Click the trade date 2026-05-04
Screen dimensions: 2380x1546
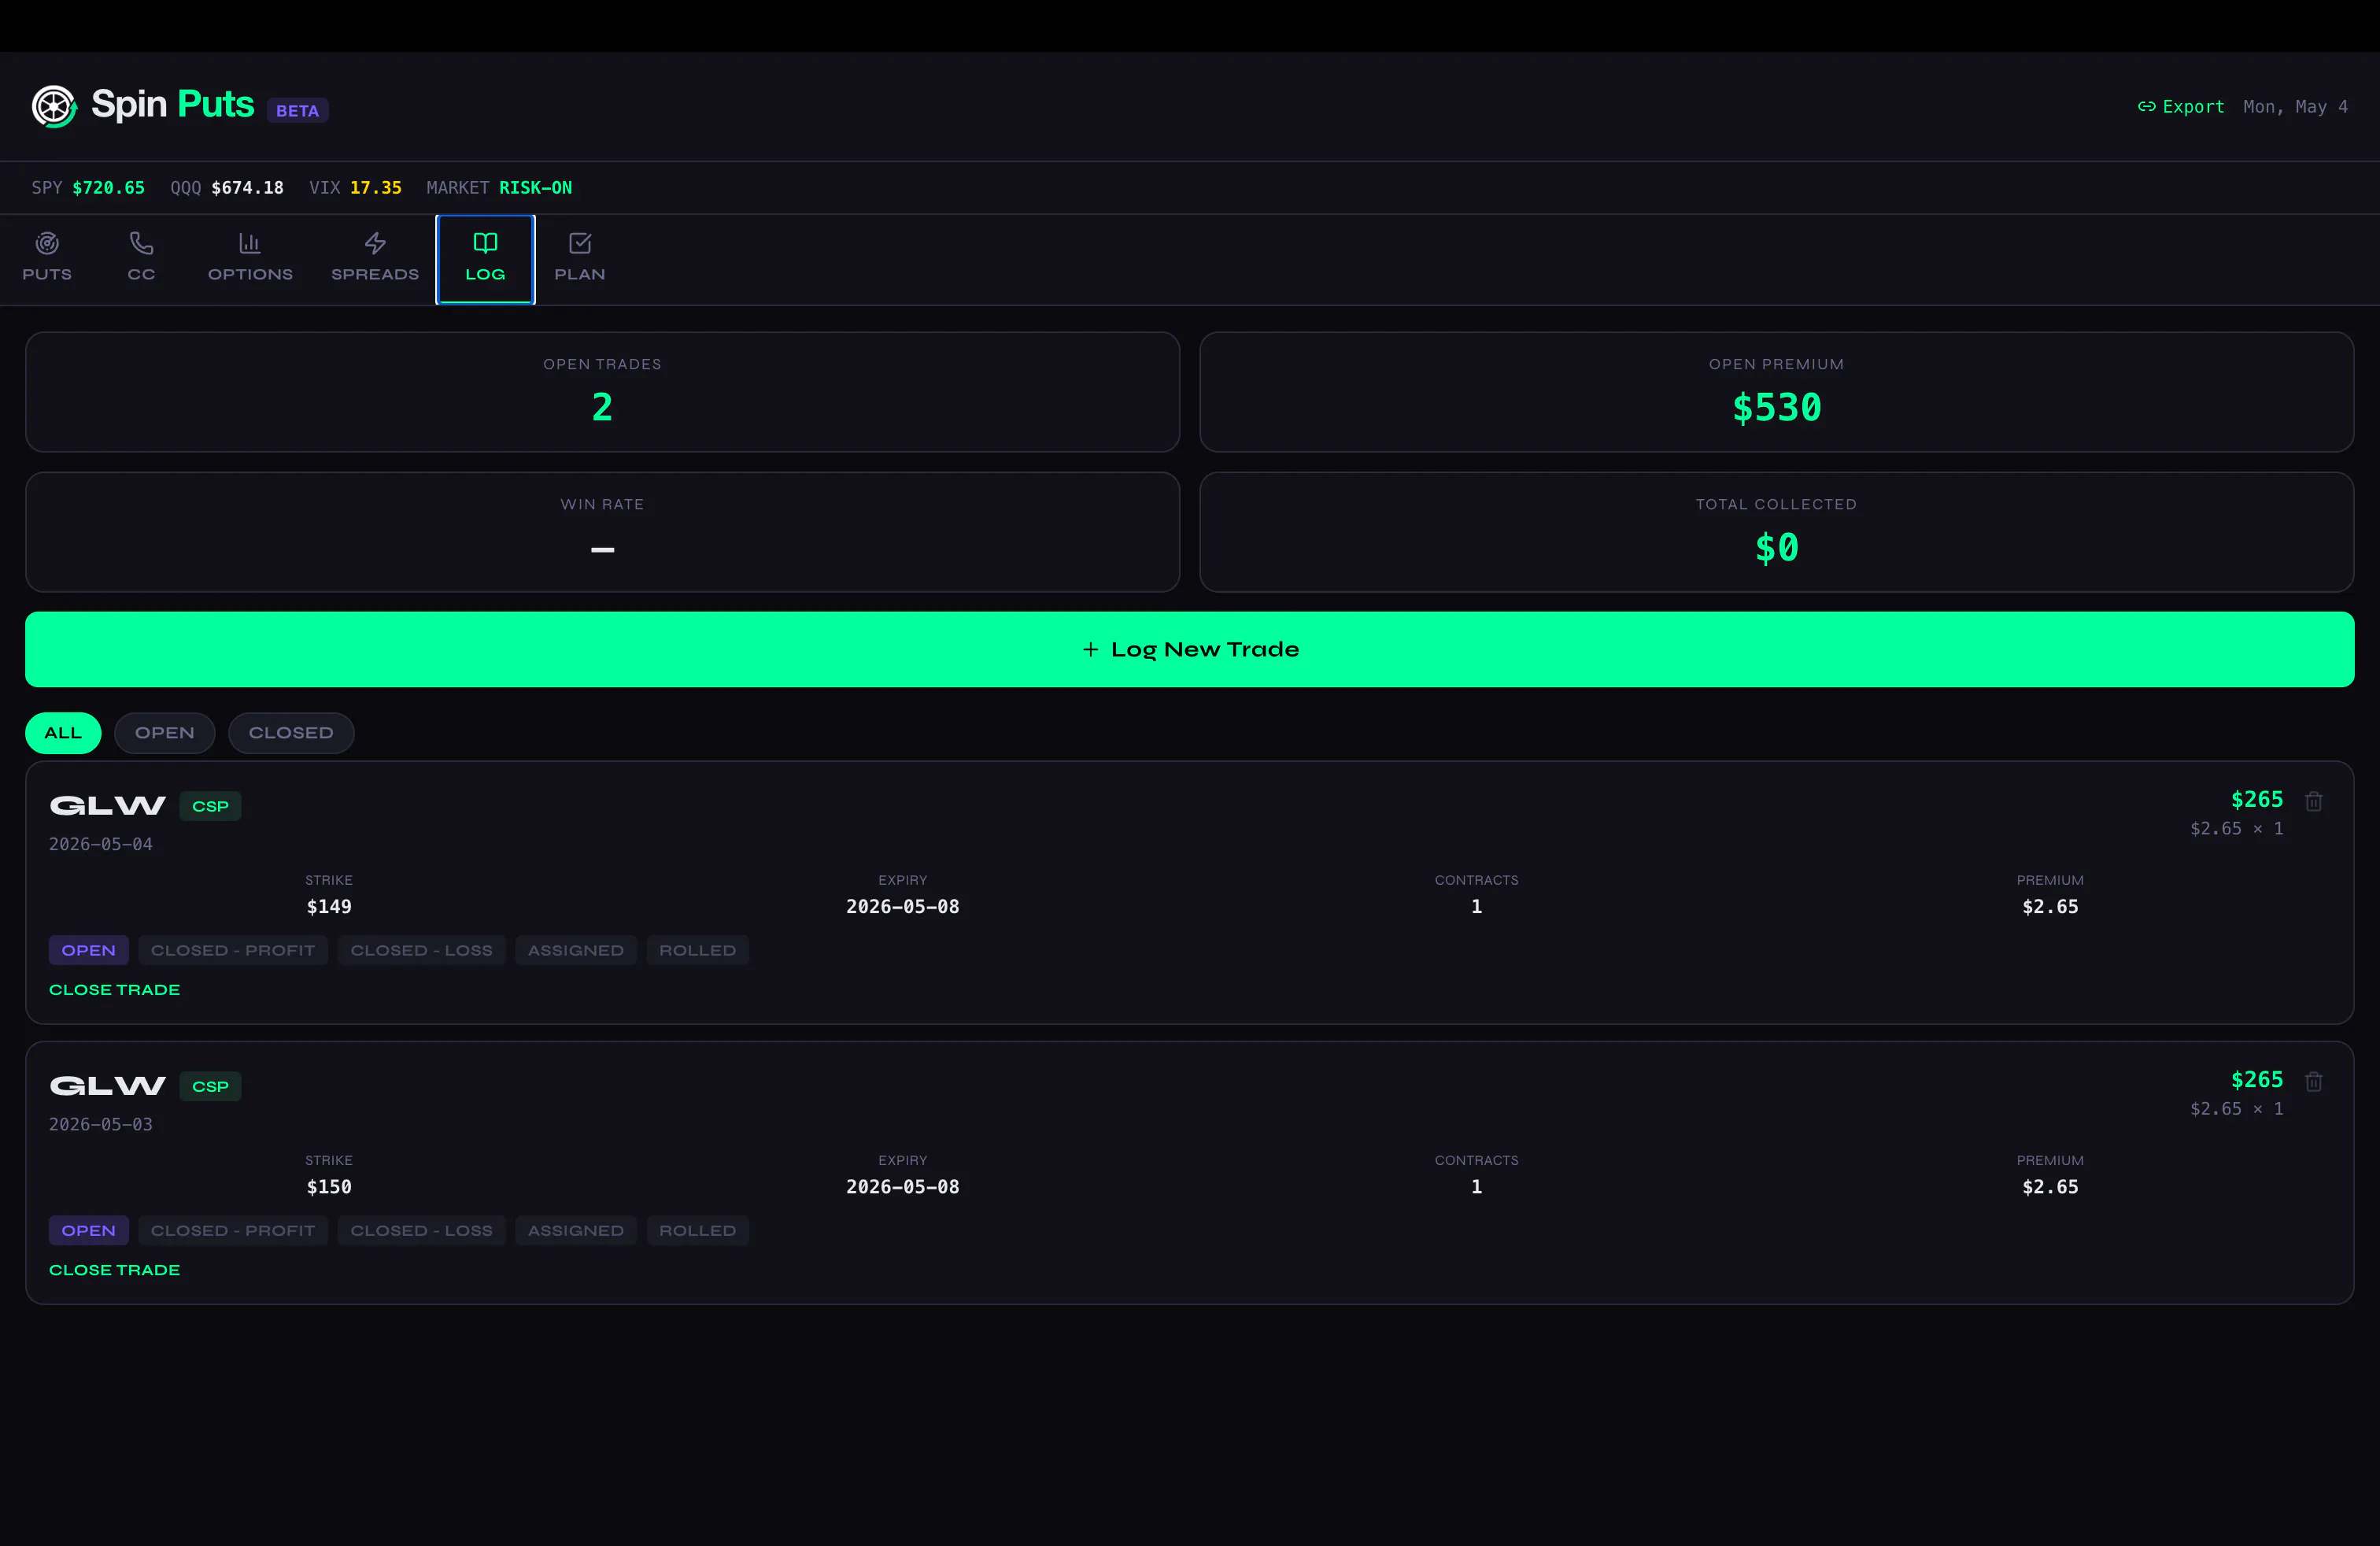tap(101, 844)
